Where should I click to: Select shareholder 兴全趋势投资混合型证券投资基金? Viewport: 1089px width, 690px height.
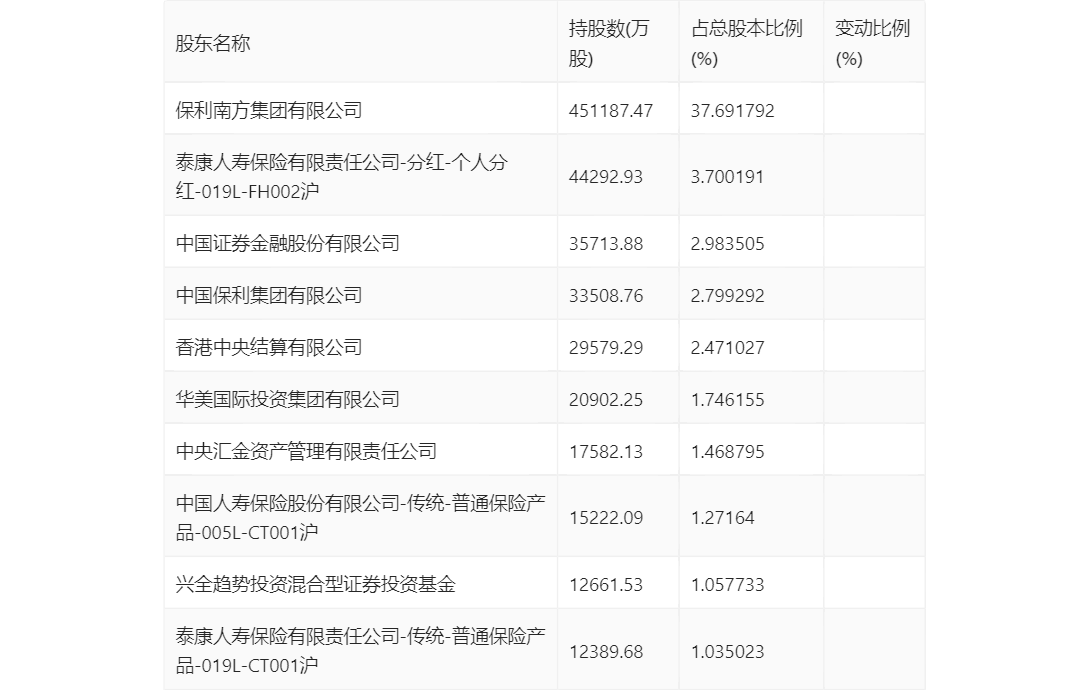coord(316,584)
